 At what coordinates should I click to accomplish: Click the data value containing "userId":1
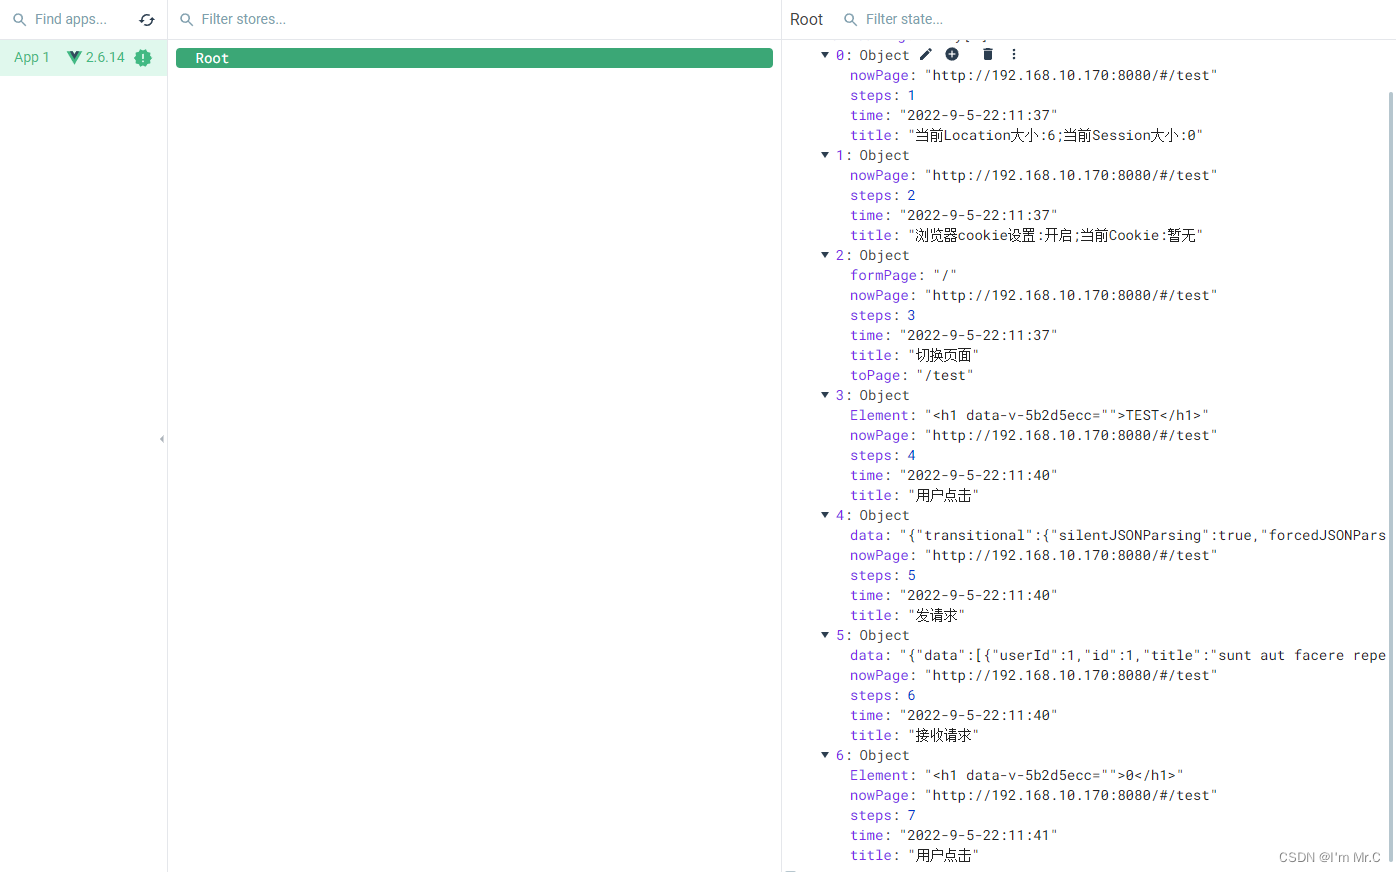pos(1142,655)
